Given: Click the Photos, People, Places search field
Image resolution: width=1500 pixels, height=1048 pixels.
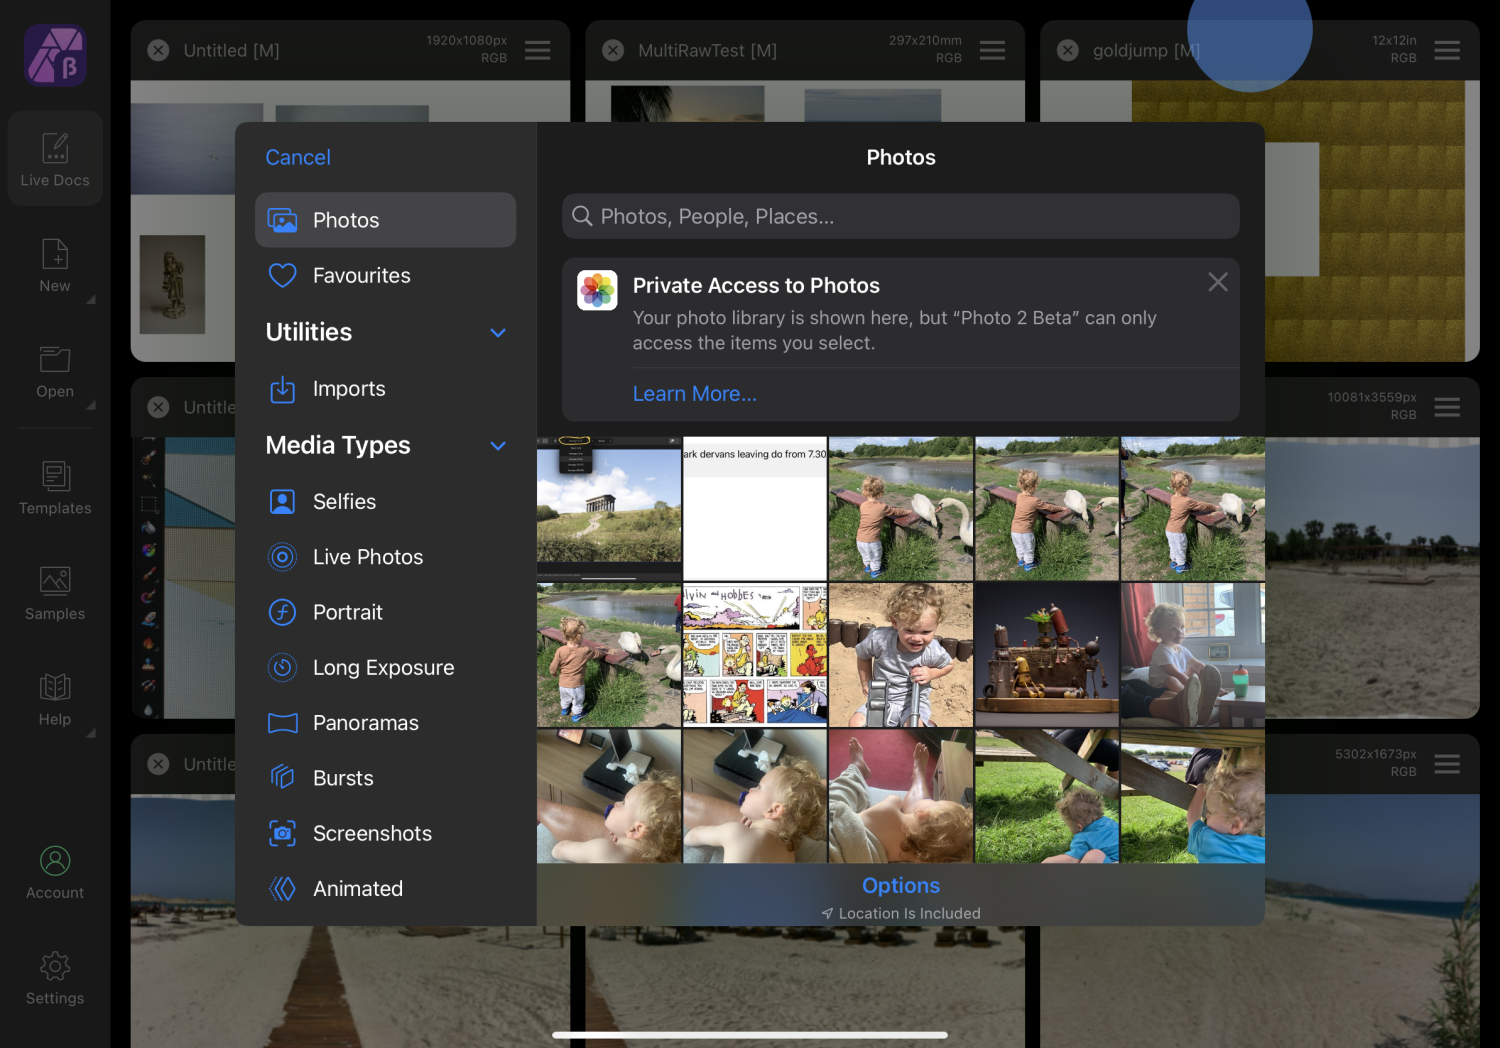Looking at the screenshot, I should point(900,217).
